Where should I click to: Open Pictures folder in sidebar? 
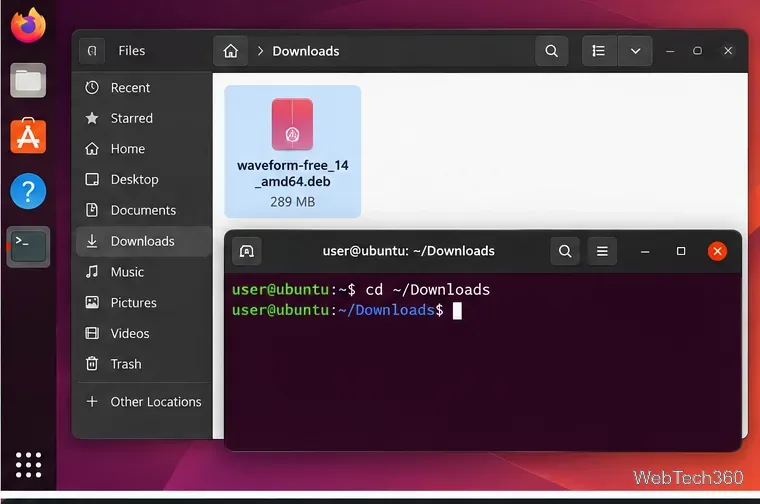click(143, 302)
